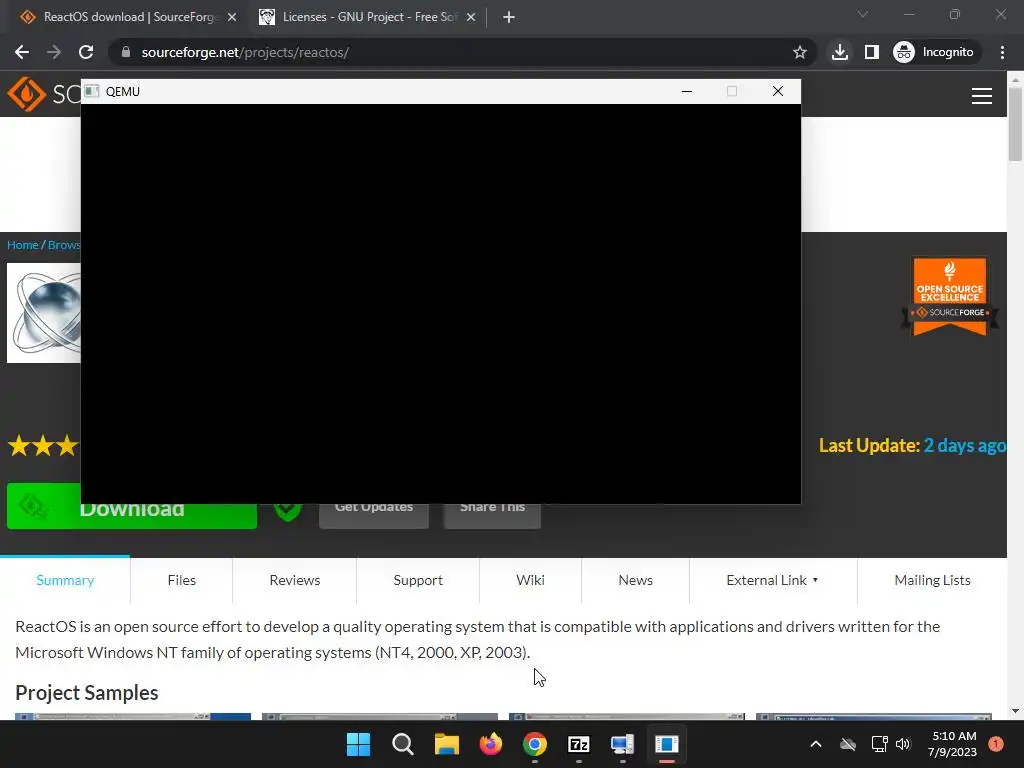Open the 2 days ago update link
This screenshot has height=768, width=1024.
pos(965,445)
